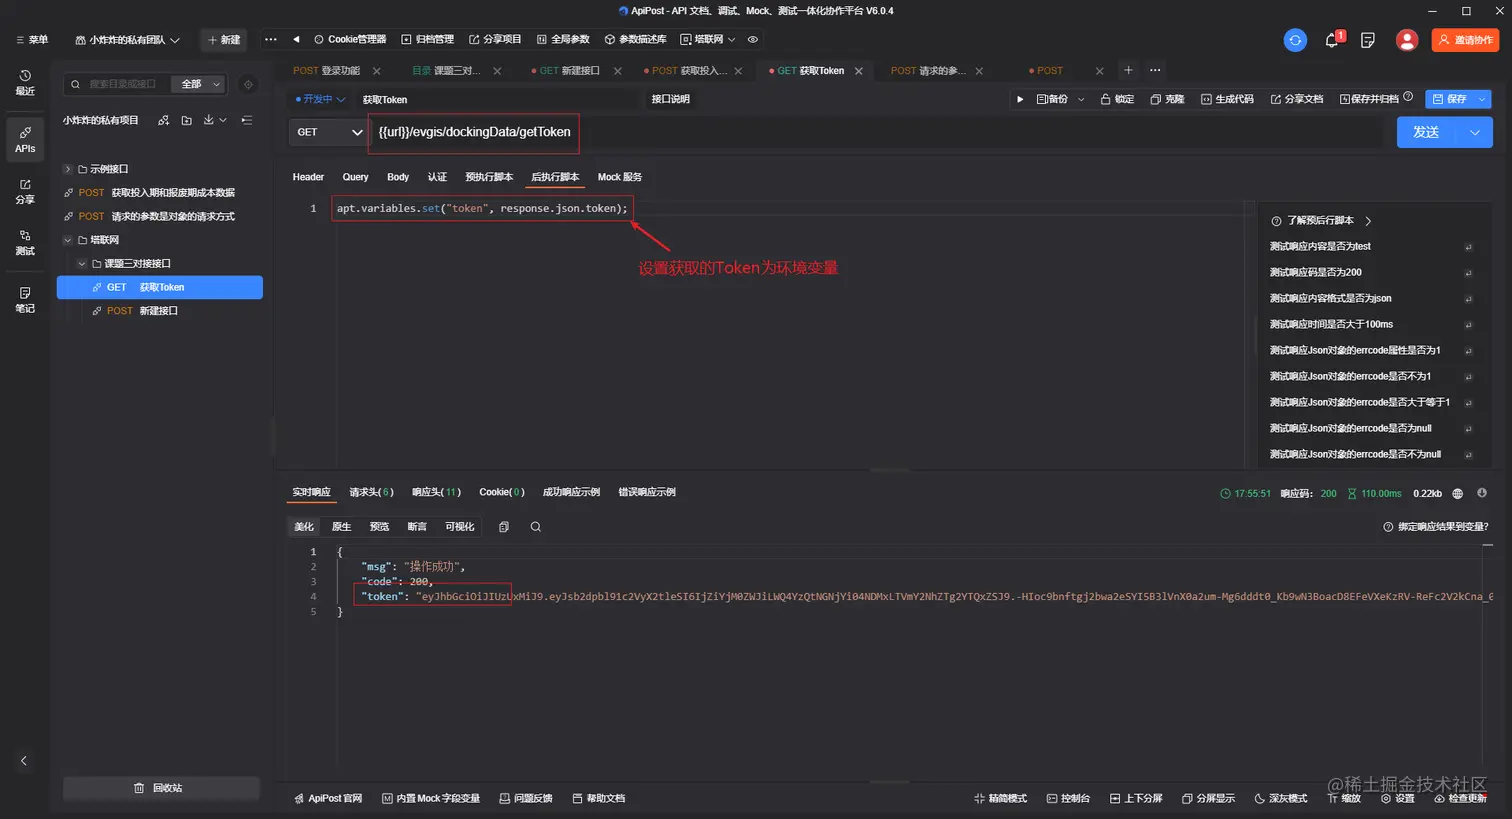Switch to the Query tab
This screenshot has width=1512, height=819.
click(356, 177)
